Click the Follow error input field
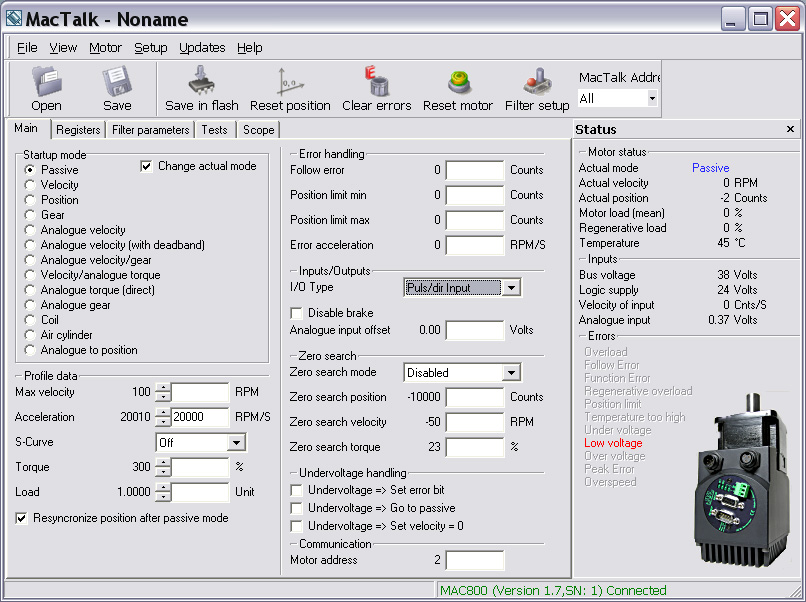Screen dimensions: 806x602 (474, 170)
